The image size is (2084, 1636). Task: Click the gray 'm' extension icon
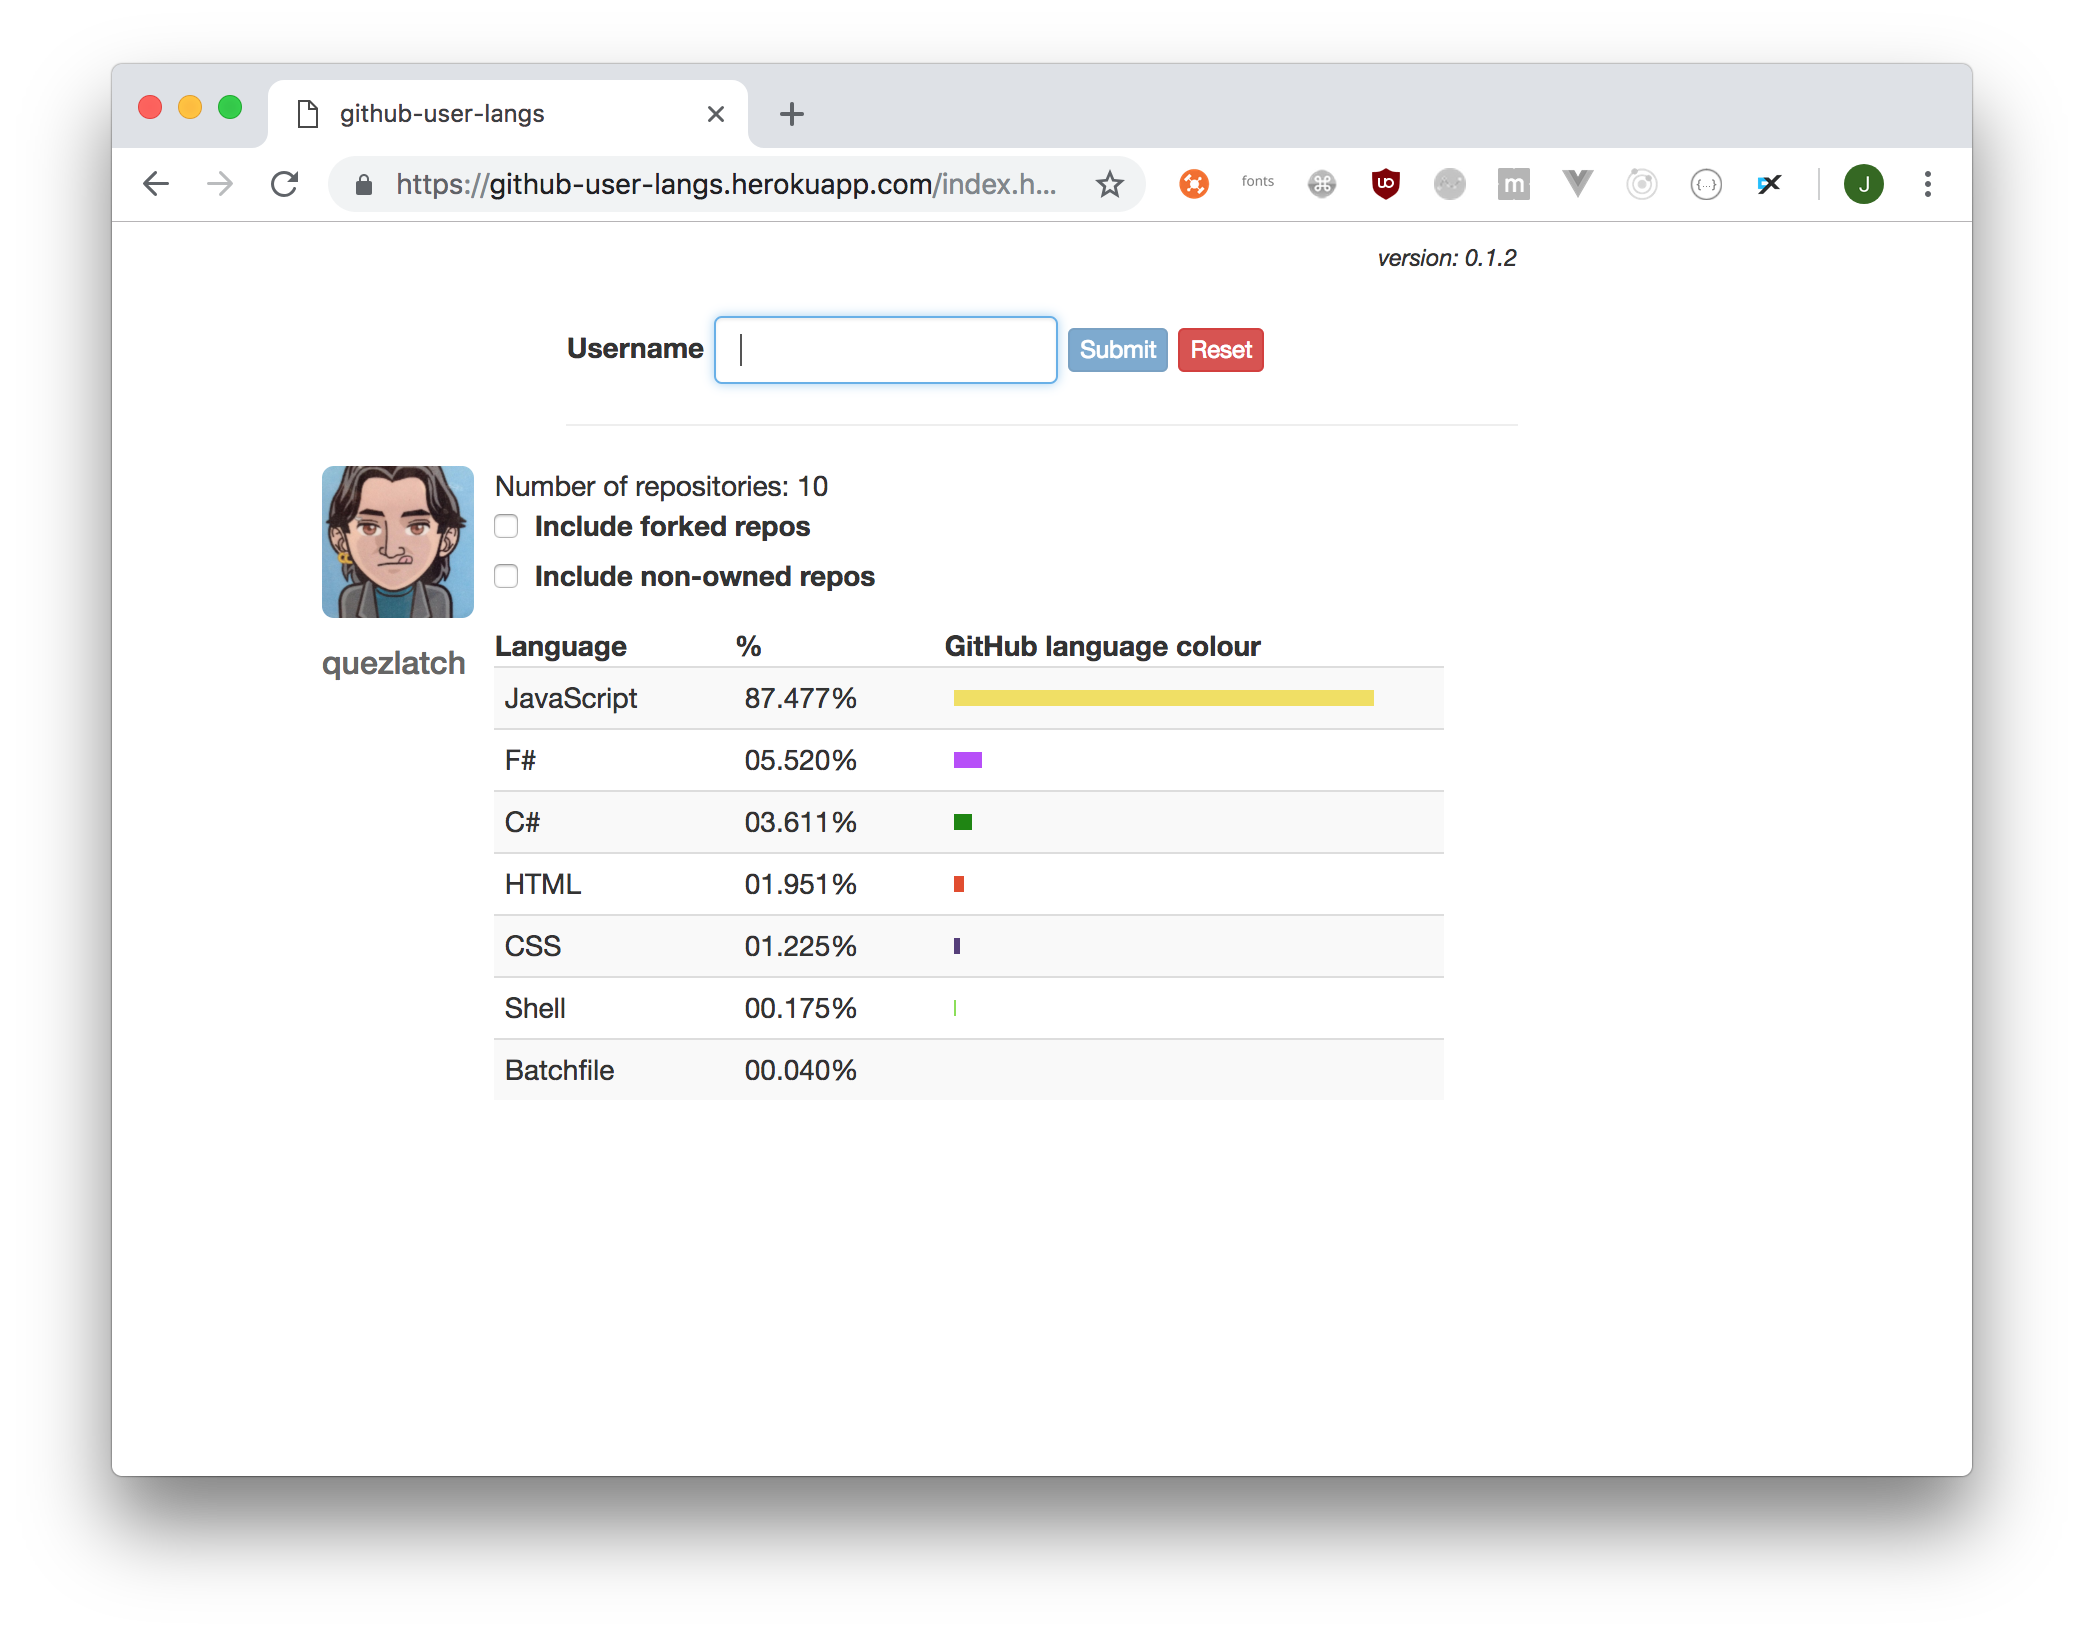coord(1513,184)
